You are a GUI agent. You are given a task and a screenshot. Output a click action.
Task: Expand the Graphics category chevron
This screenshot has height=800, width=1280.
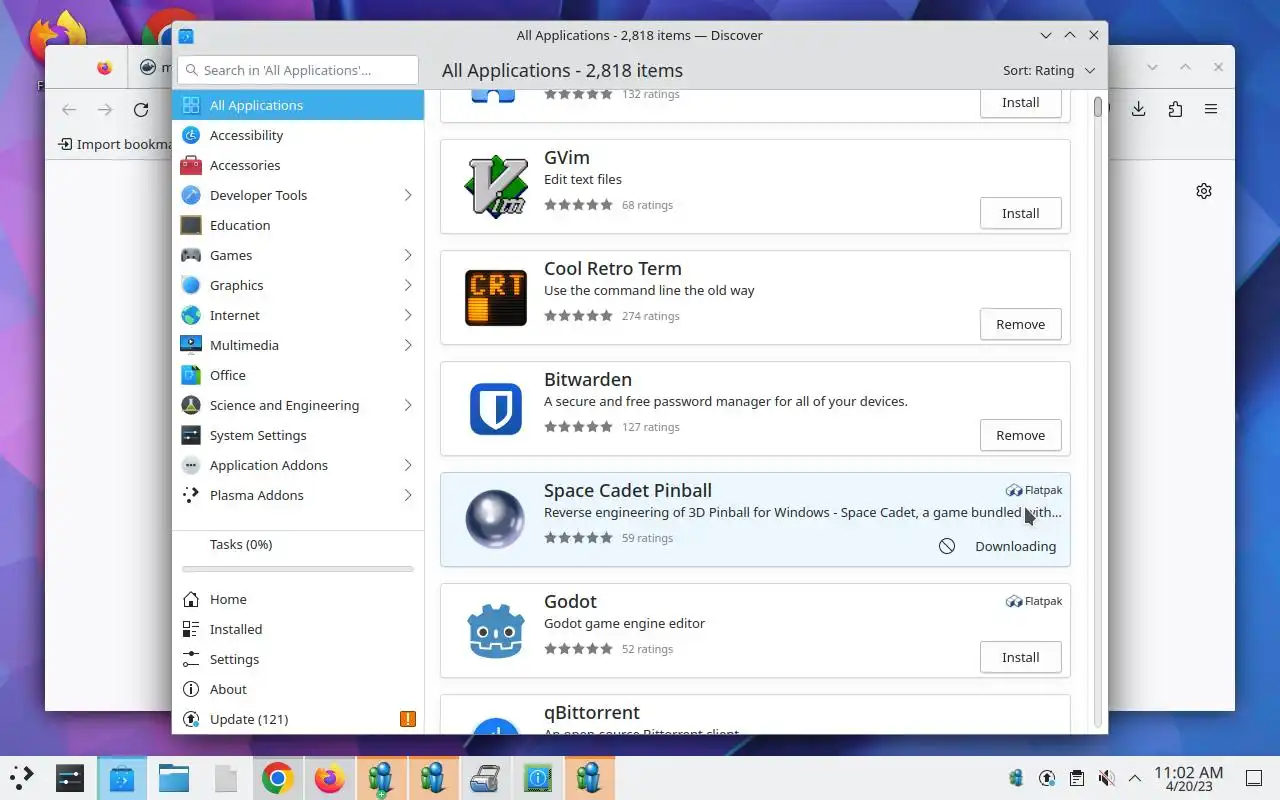pyautogui.click(x=408, y=285)
